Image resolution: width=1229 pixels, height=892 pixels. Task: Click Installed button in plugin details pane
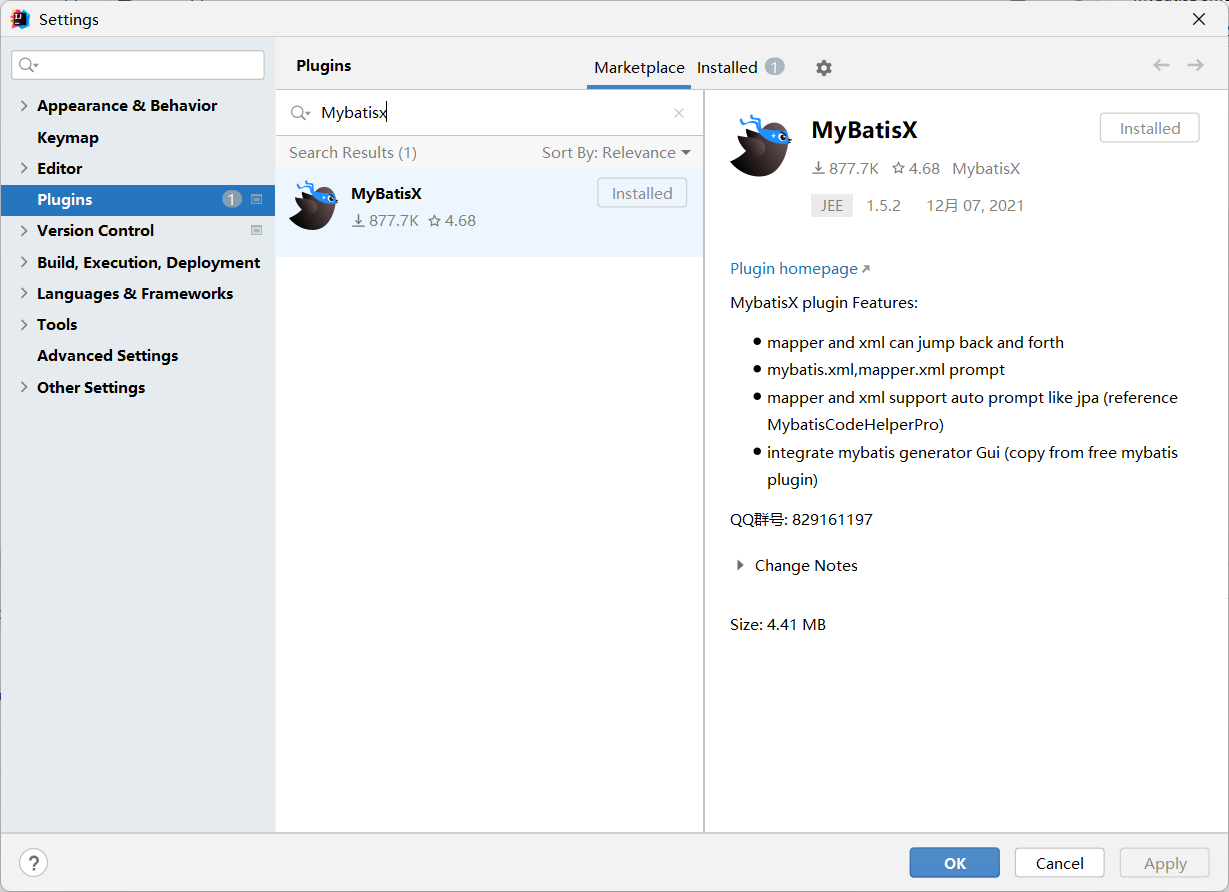pyautogui.click(x=1150, y=128)
